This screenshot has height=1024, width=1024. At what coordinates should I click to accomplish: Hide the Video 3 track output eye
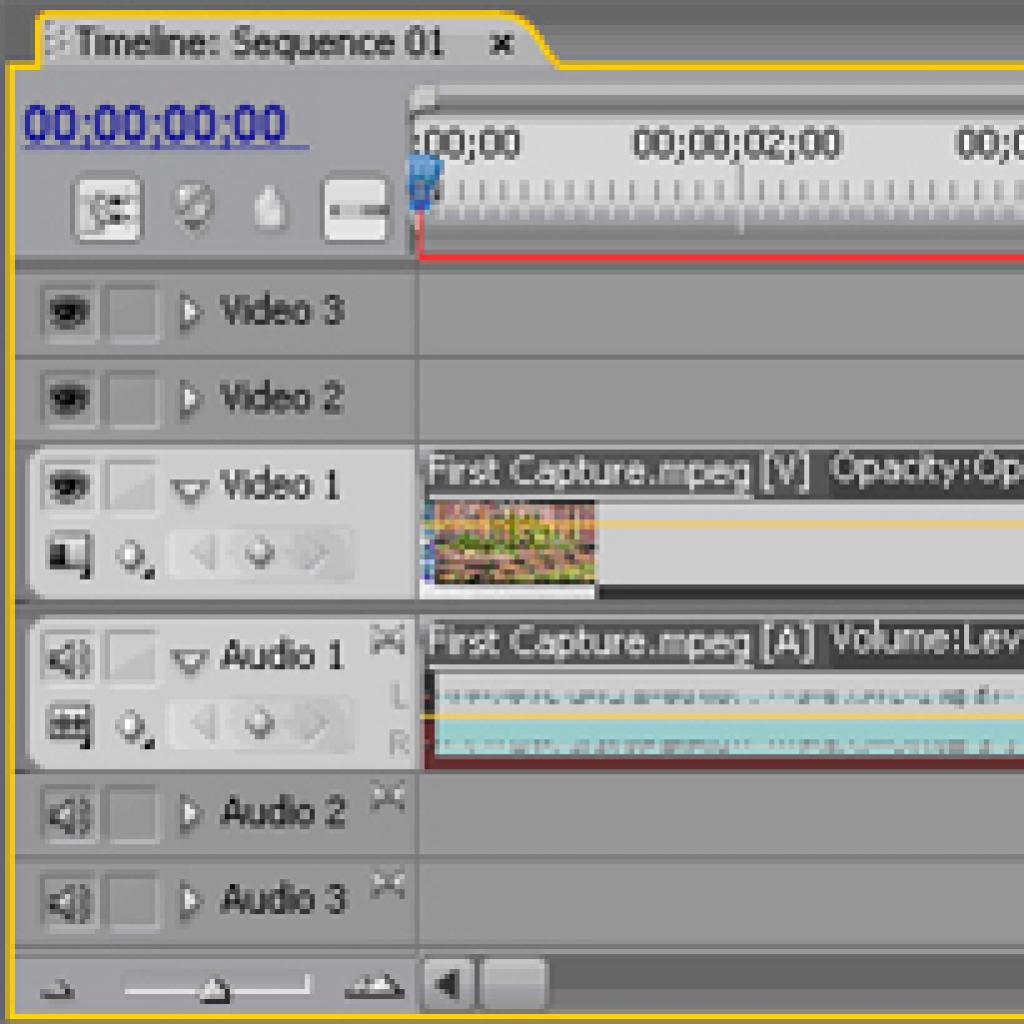[x=69, y=312]
